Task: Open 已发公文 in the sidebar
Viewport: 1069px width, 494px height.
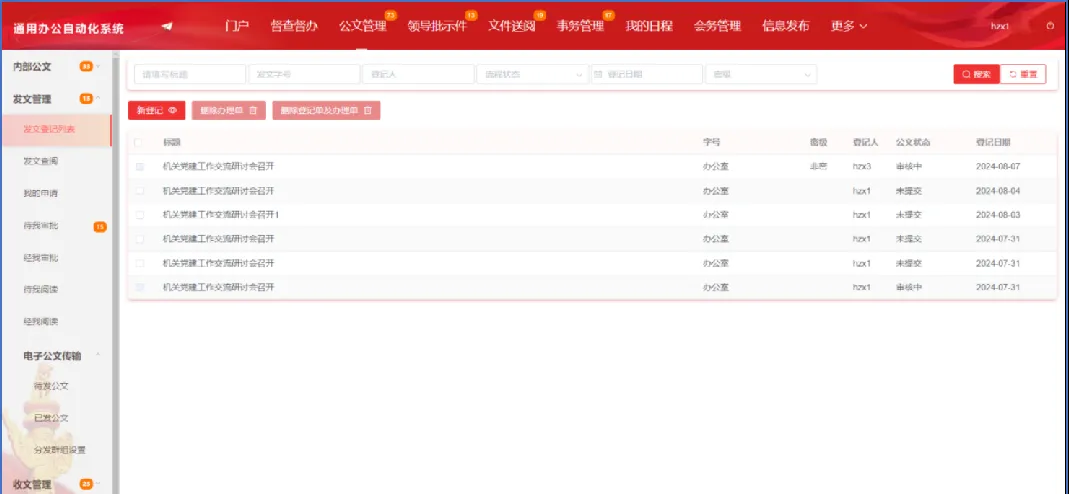Action: (51, 418)
